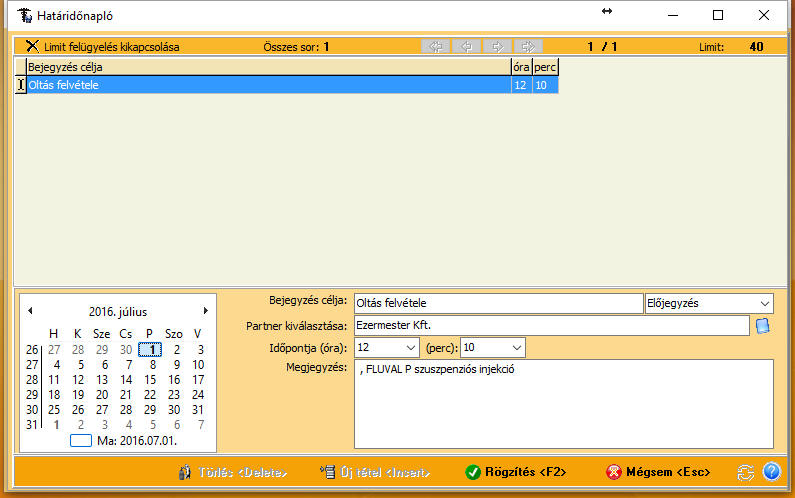
Task: Click the Bejegyzés célja column header
Action: (269, 67)
